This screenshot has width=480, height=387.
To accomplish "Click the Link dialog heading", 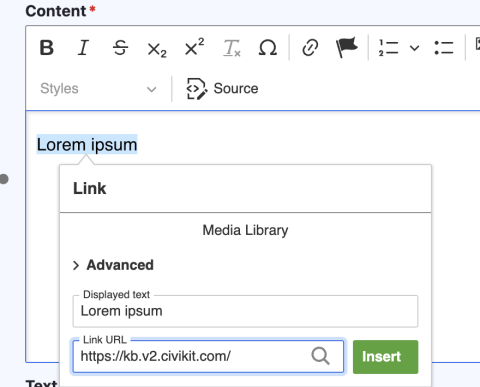I will [90, 188].
